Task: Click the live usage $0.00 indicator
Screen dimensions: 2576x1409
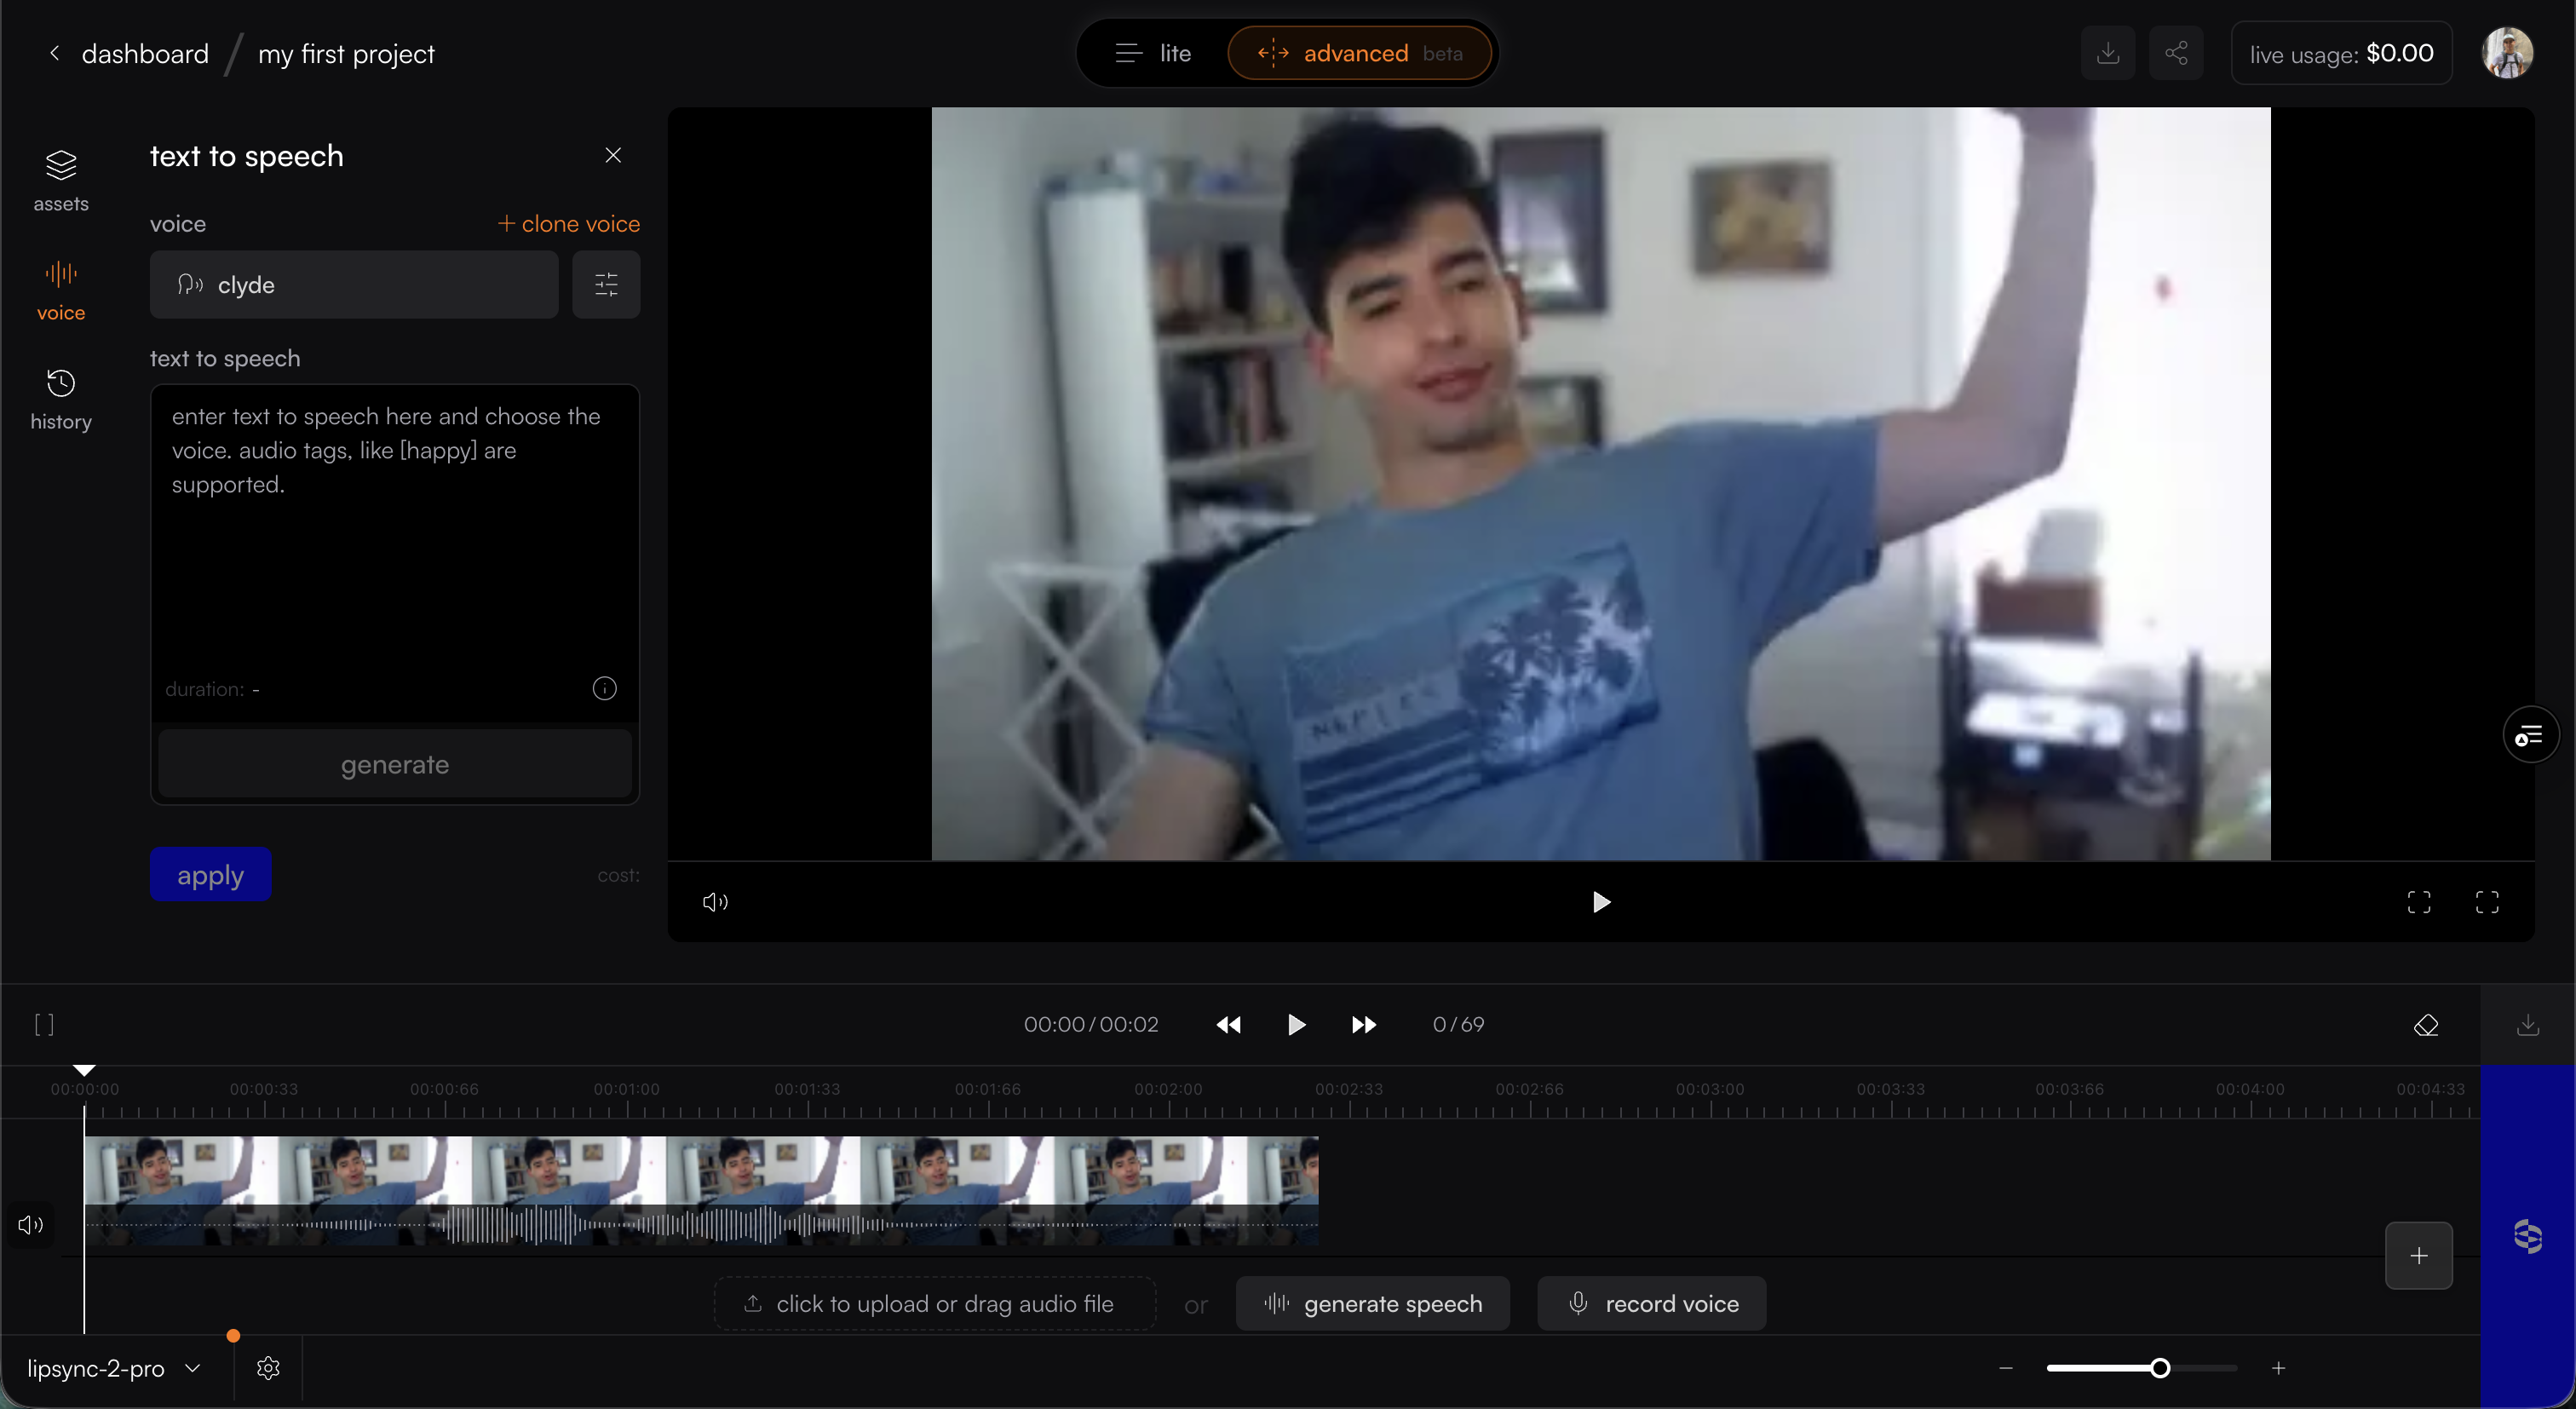Action: (x=2342, y=53)
